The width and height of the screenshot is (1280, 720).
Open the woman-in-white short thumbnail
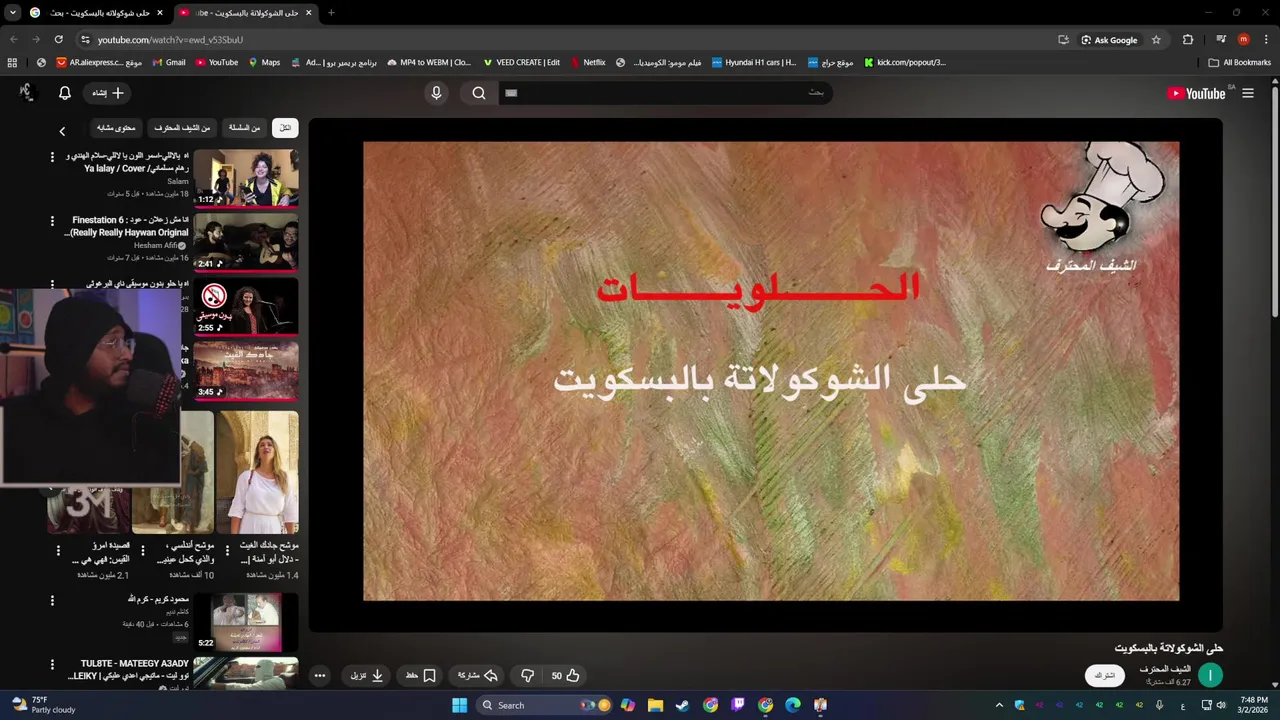tap(257, 472)
